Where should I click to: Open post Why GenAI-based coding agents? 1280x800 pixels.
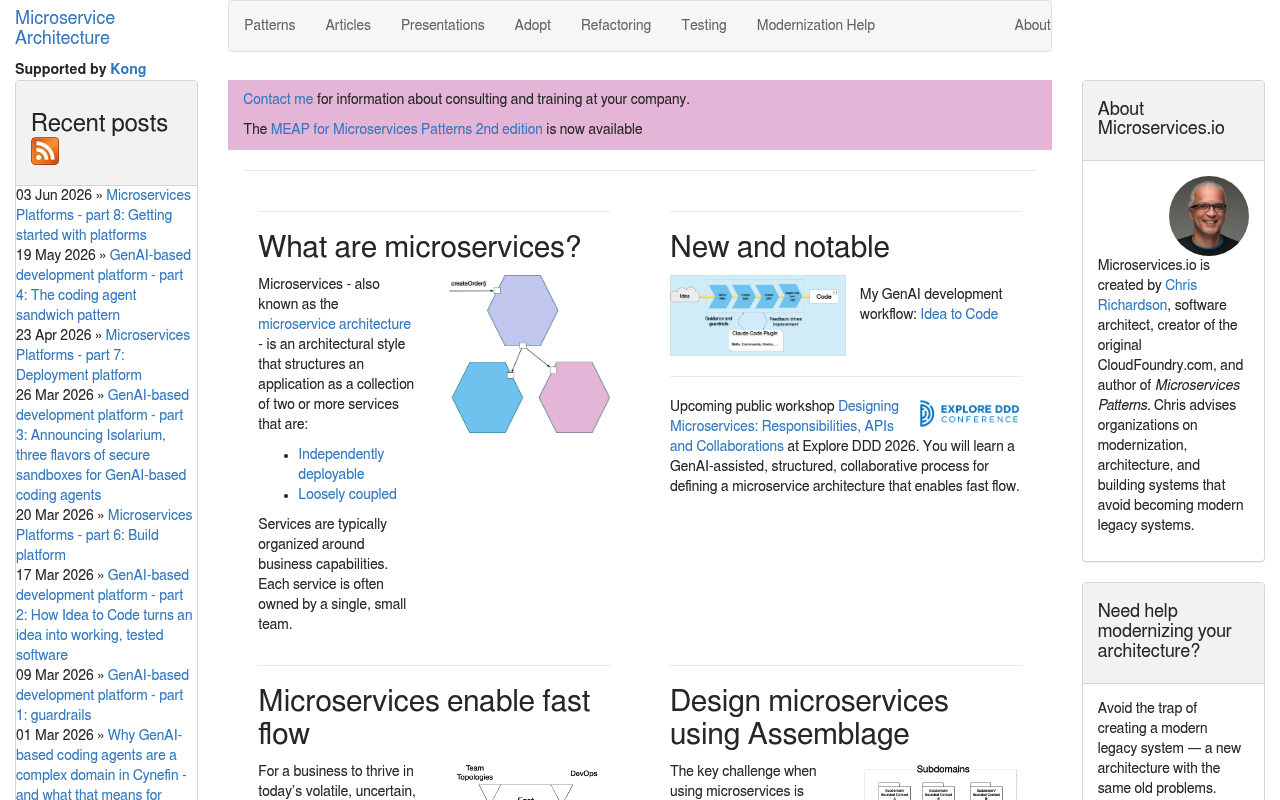101,765
